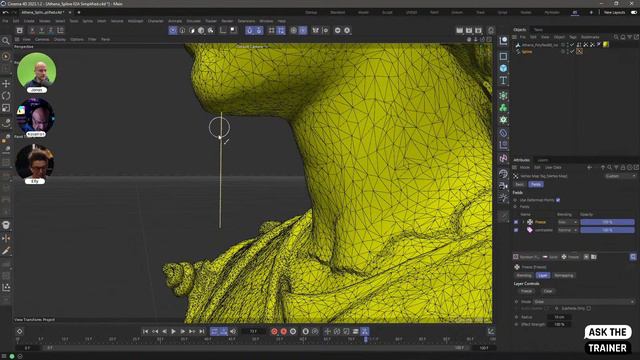Click the search icon in Objects manager
The width and height of the screenshot is (640, 360).
click(616, 37)
